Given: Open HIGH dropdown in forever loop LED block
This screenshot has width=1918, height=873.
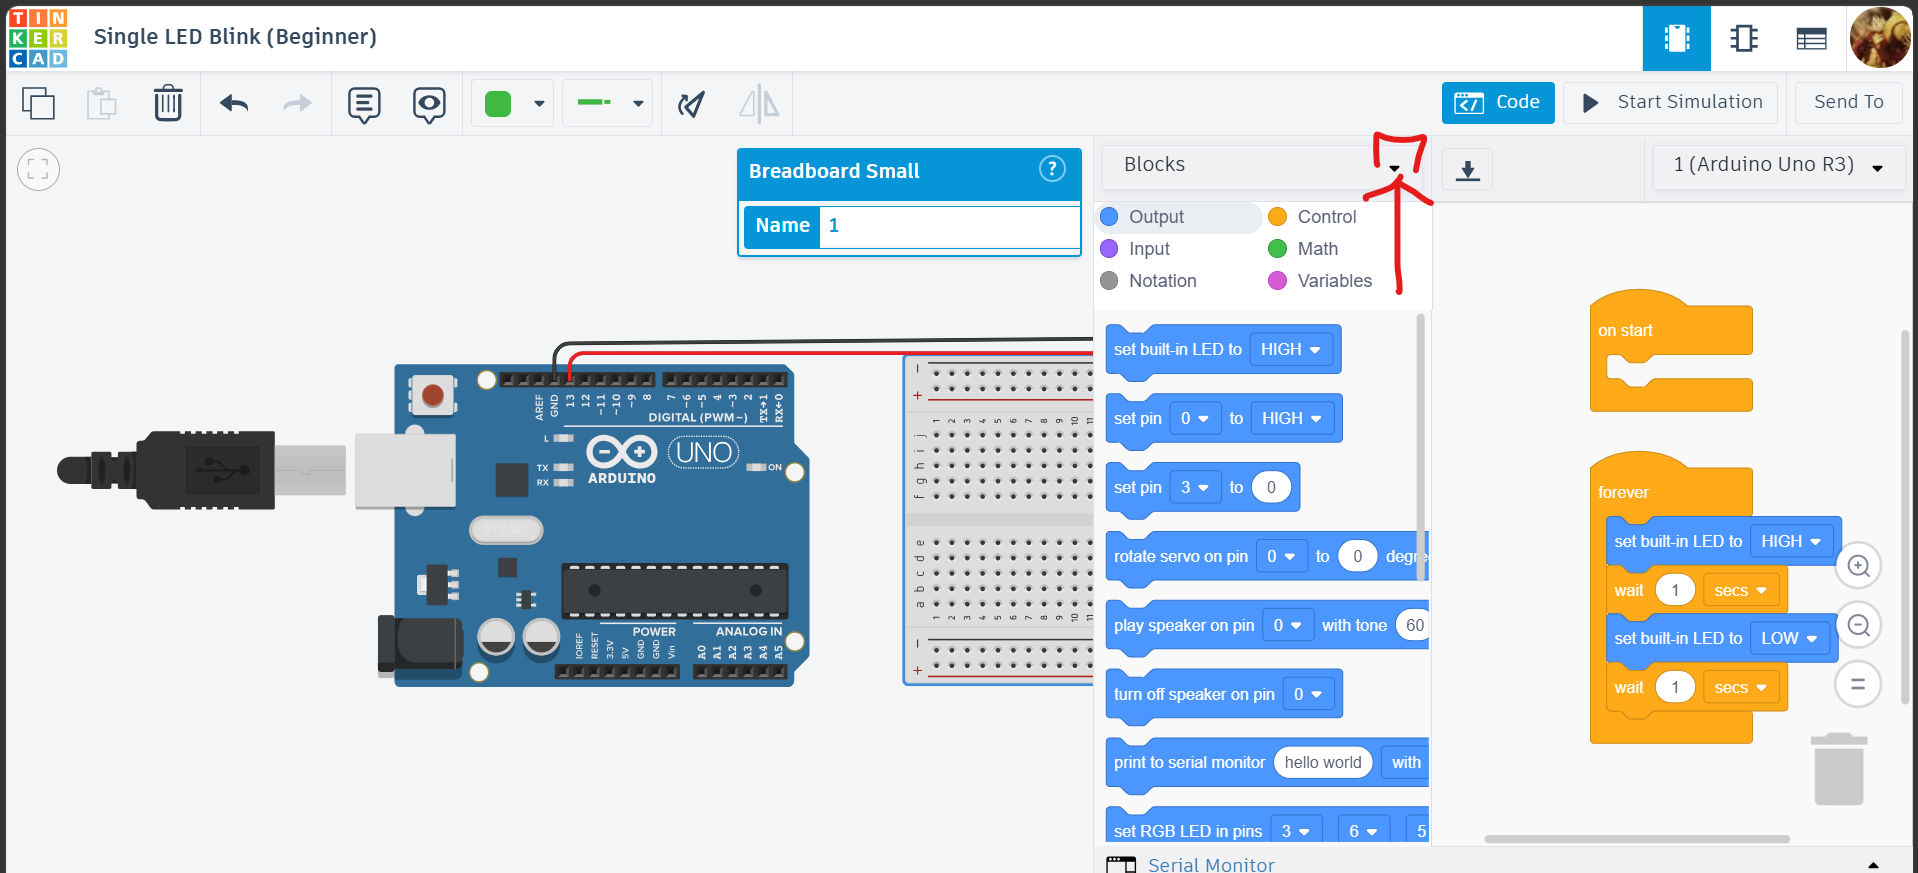Looking at the screenshot, I should [1791, 541].
